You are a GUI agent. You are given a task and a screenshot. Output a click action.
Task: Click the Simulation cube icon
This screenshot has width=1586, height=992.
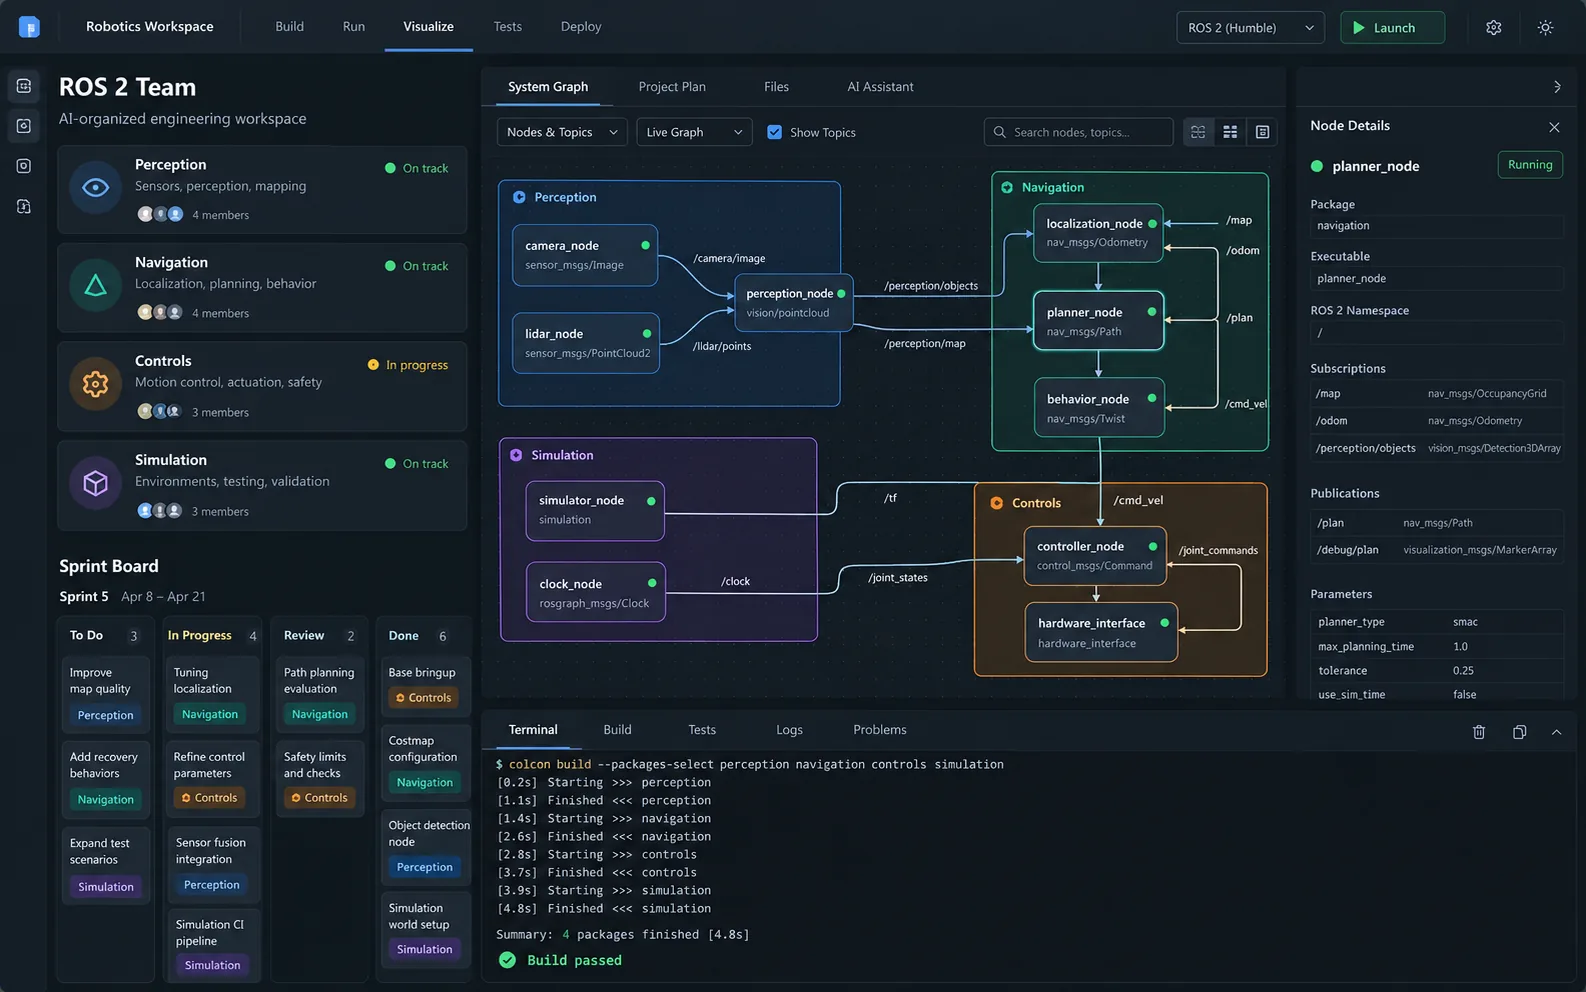point(96,483)
